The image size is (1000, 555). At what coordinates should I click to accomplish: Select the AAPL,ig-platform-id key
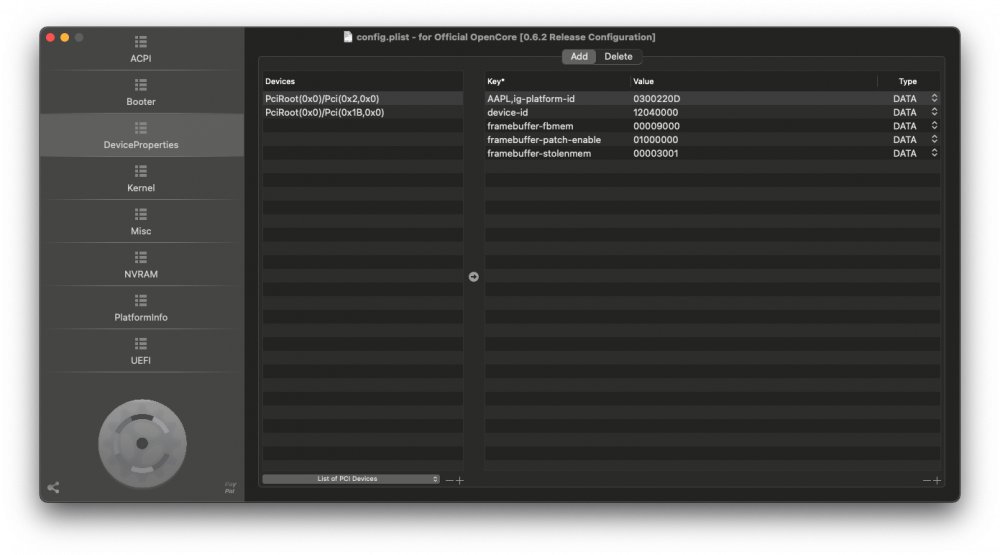pos(531,98)
